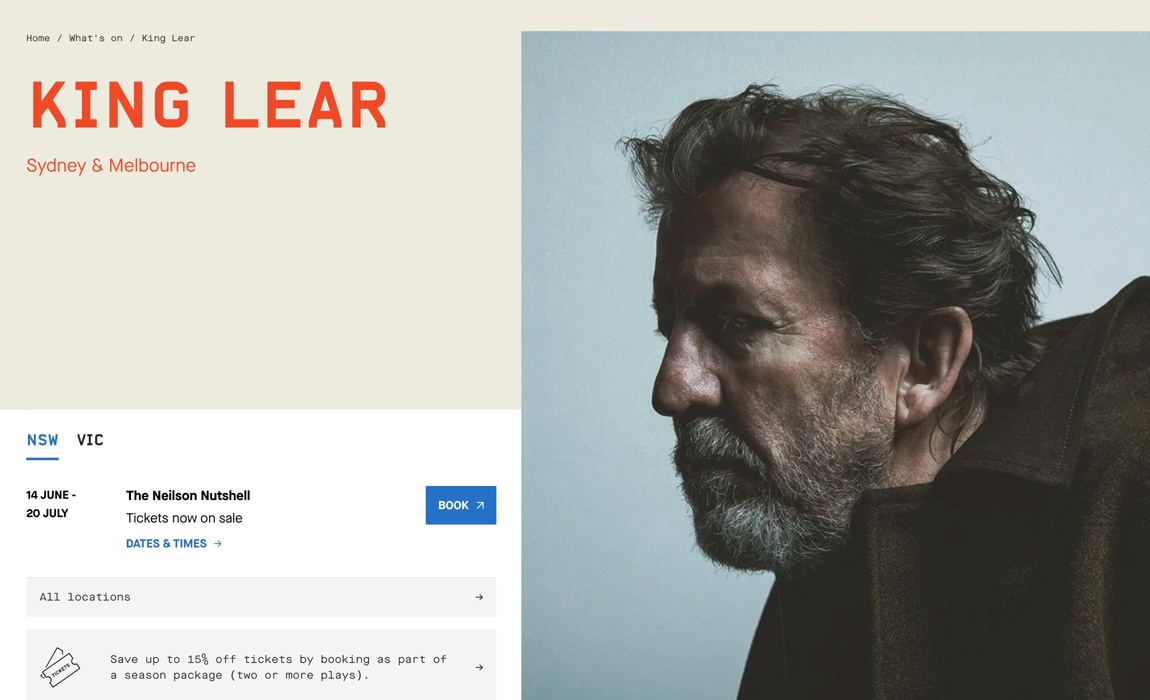Click the large KING LEAR heading
This screenshot has height=700, width=1150.
(x=208, y=106)
